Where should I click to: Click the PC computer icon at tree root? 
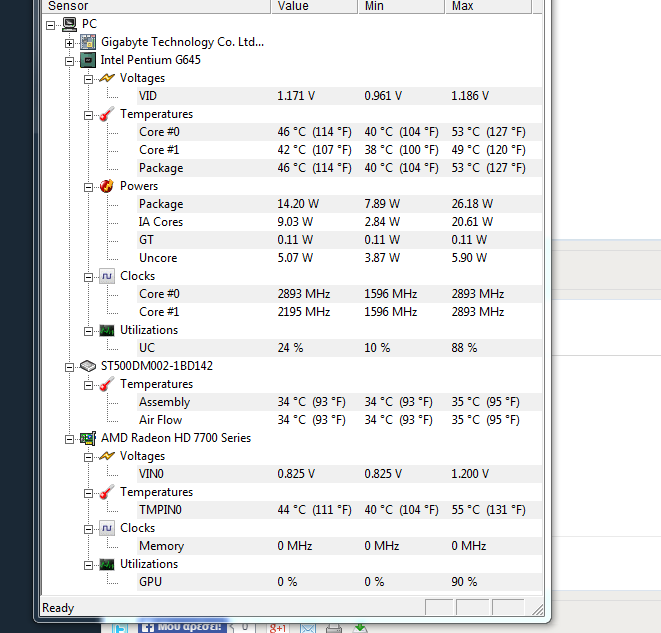point(69,24)
